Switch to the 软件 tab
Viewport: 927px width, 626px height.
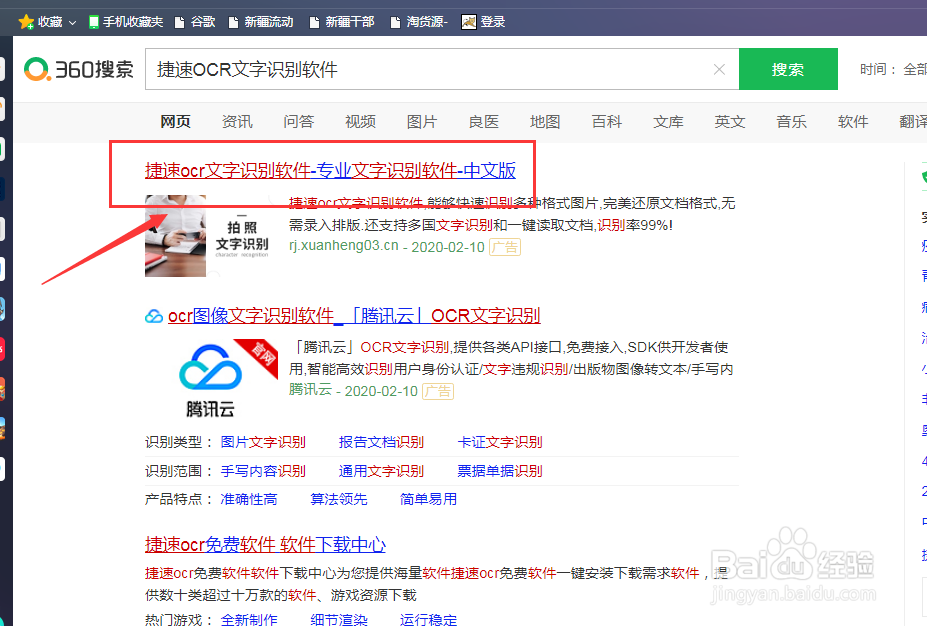853,122
